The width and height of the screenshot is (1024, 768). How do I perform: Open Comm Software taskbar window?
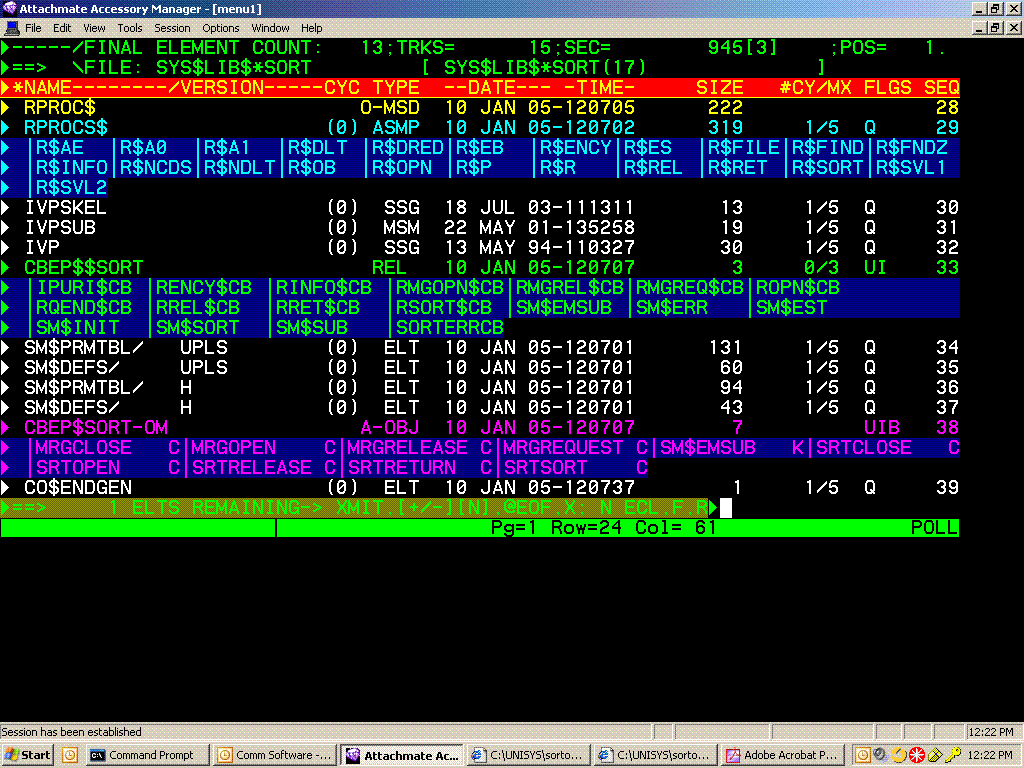(x=273, y=755)
